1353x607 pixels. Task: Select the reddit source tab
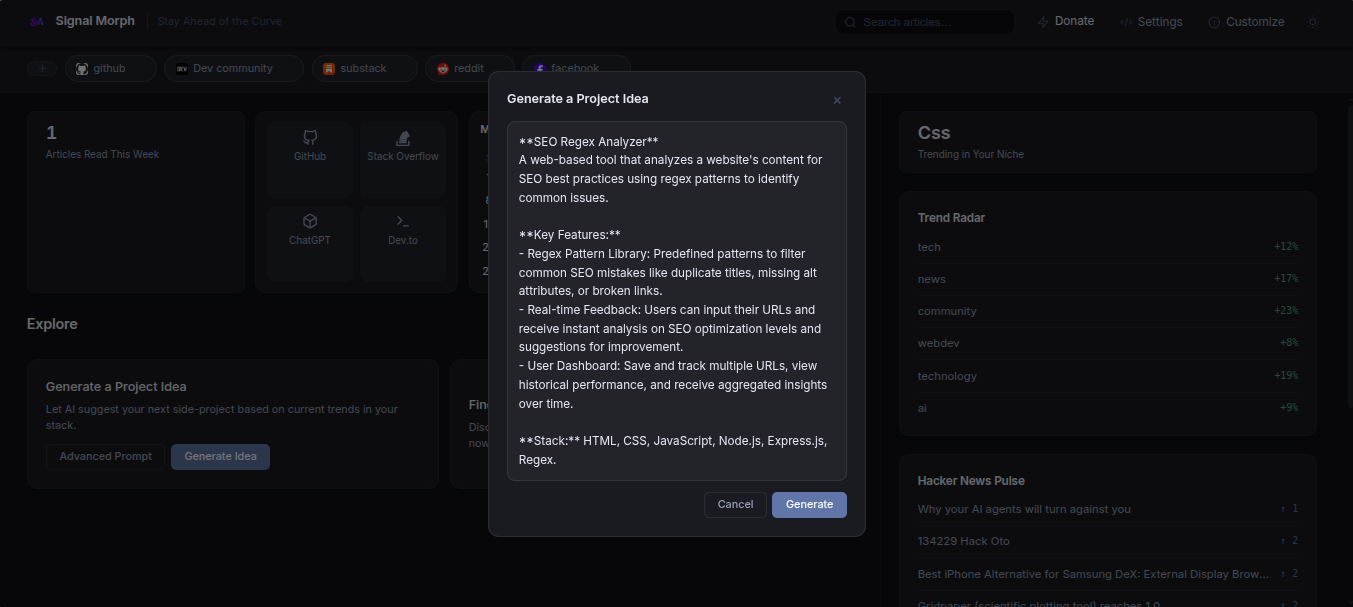coord(469,68)
